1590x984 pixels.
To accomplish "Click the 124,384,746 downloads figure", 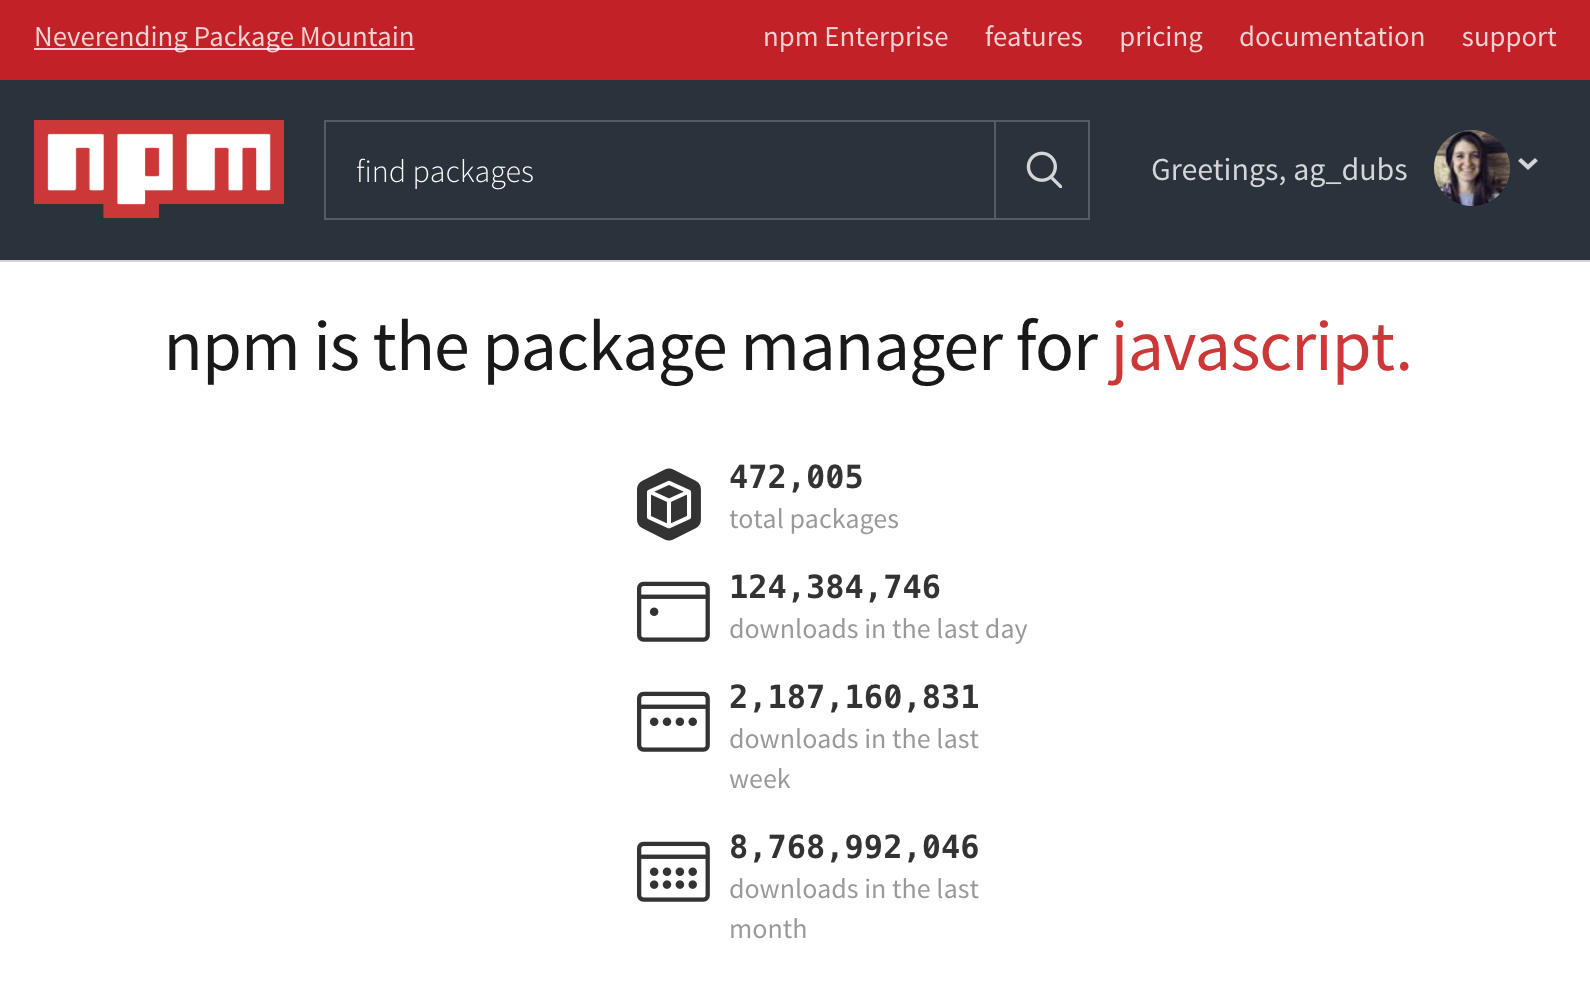I will 835,587.
